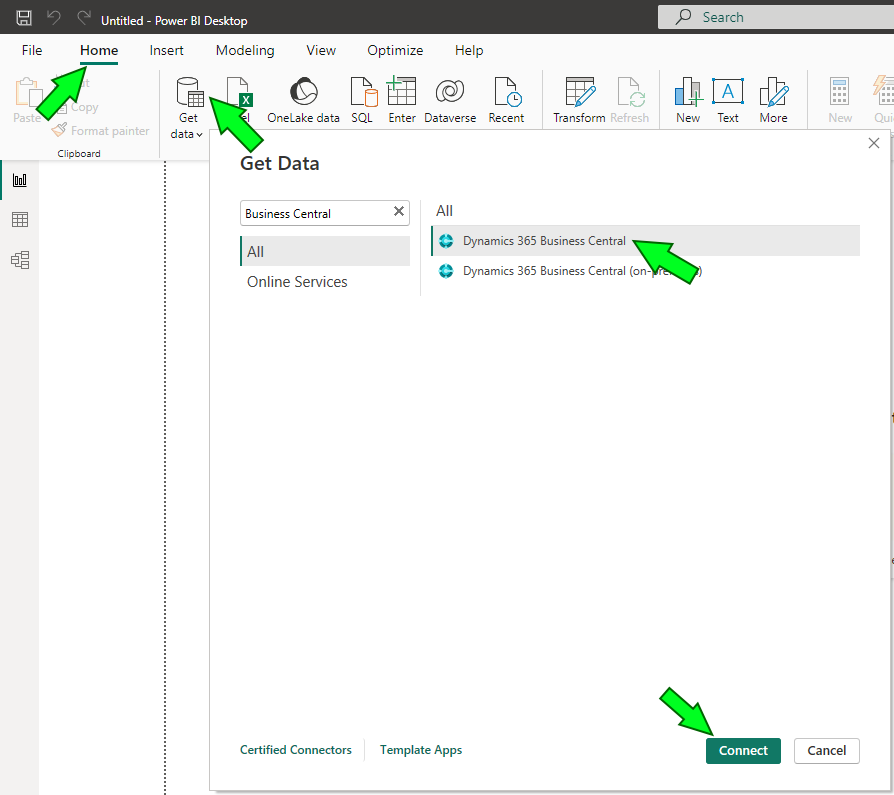Viewport: 894px width, 795px height.
Task: Click the Save icon in title bar
Action: [23, 18]
